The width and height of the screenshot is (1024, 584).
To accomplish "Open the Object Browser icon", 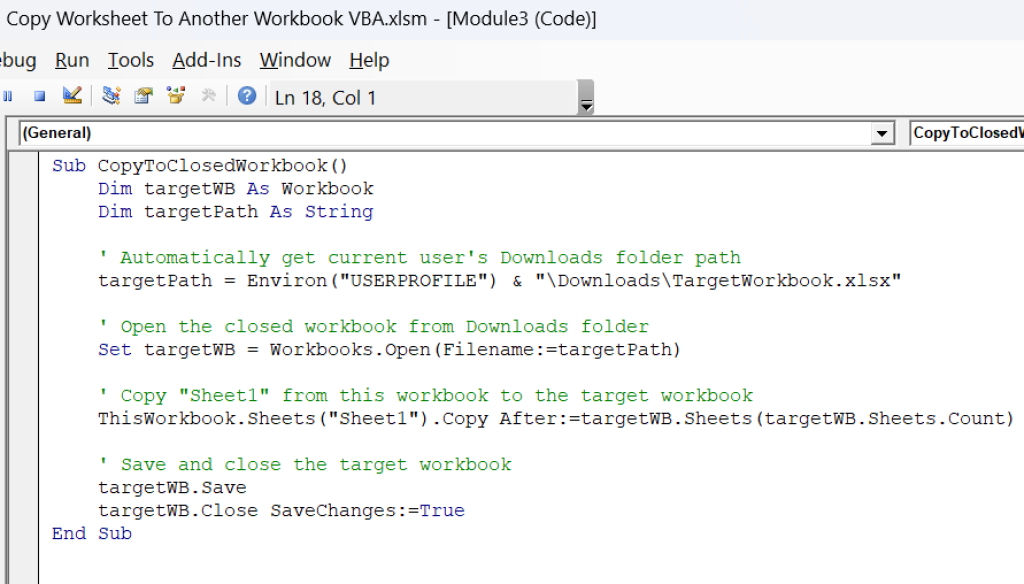I will click(176, 95).
